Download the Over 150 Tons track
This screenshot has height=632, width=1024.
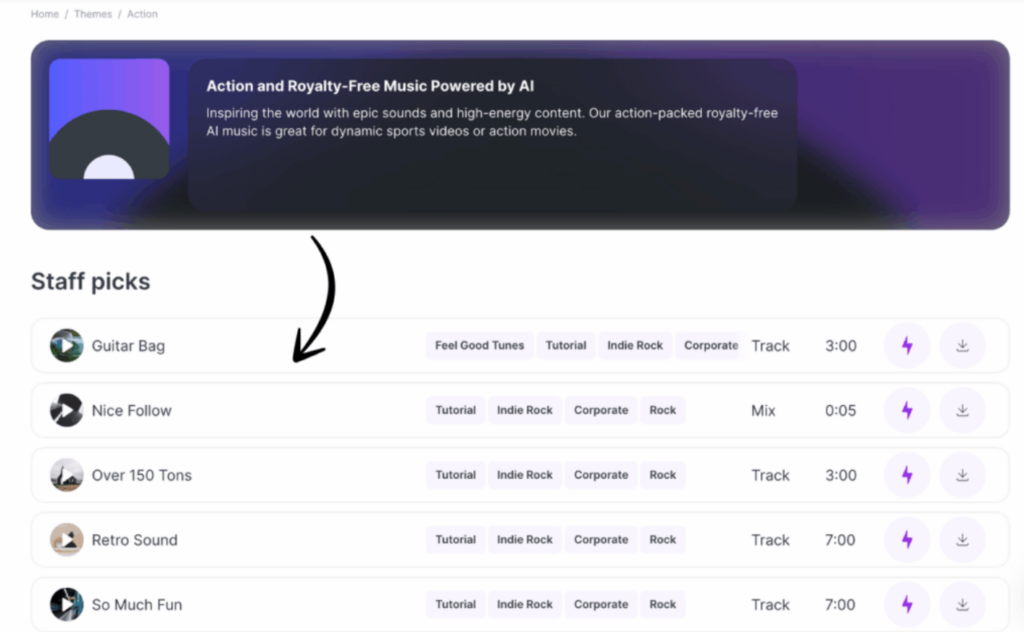(x=962, y=475)
